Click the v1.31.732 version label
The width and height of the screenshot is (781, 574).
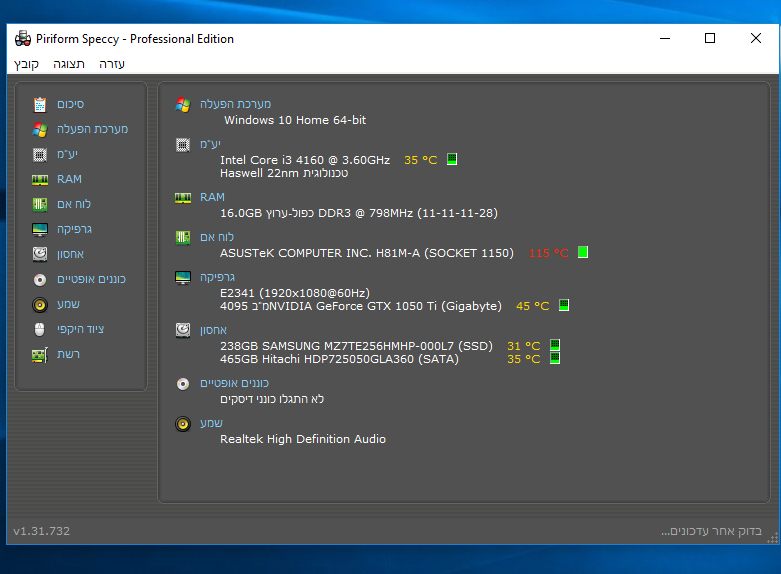pyautogui.click(x=41, y=531)
